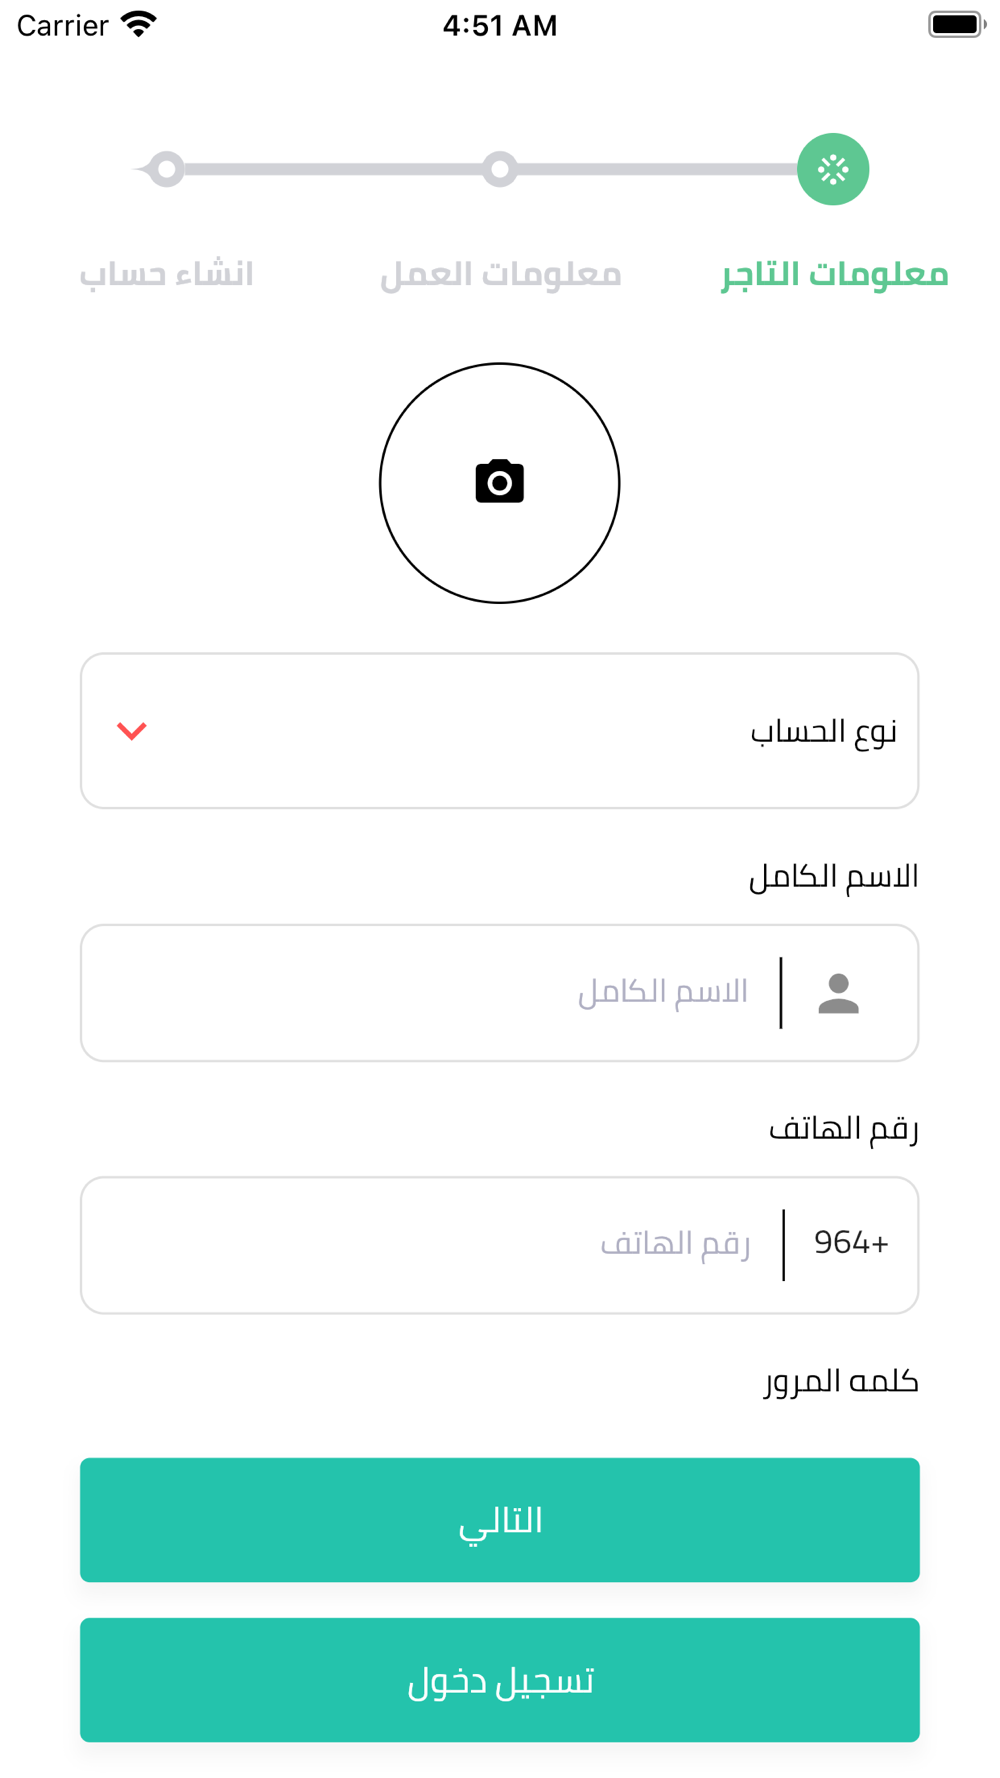Tap the كلمه المرور password label

click(x=841, y=1381)
